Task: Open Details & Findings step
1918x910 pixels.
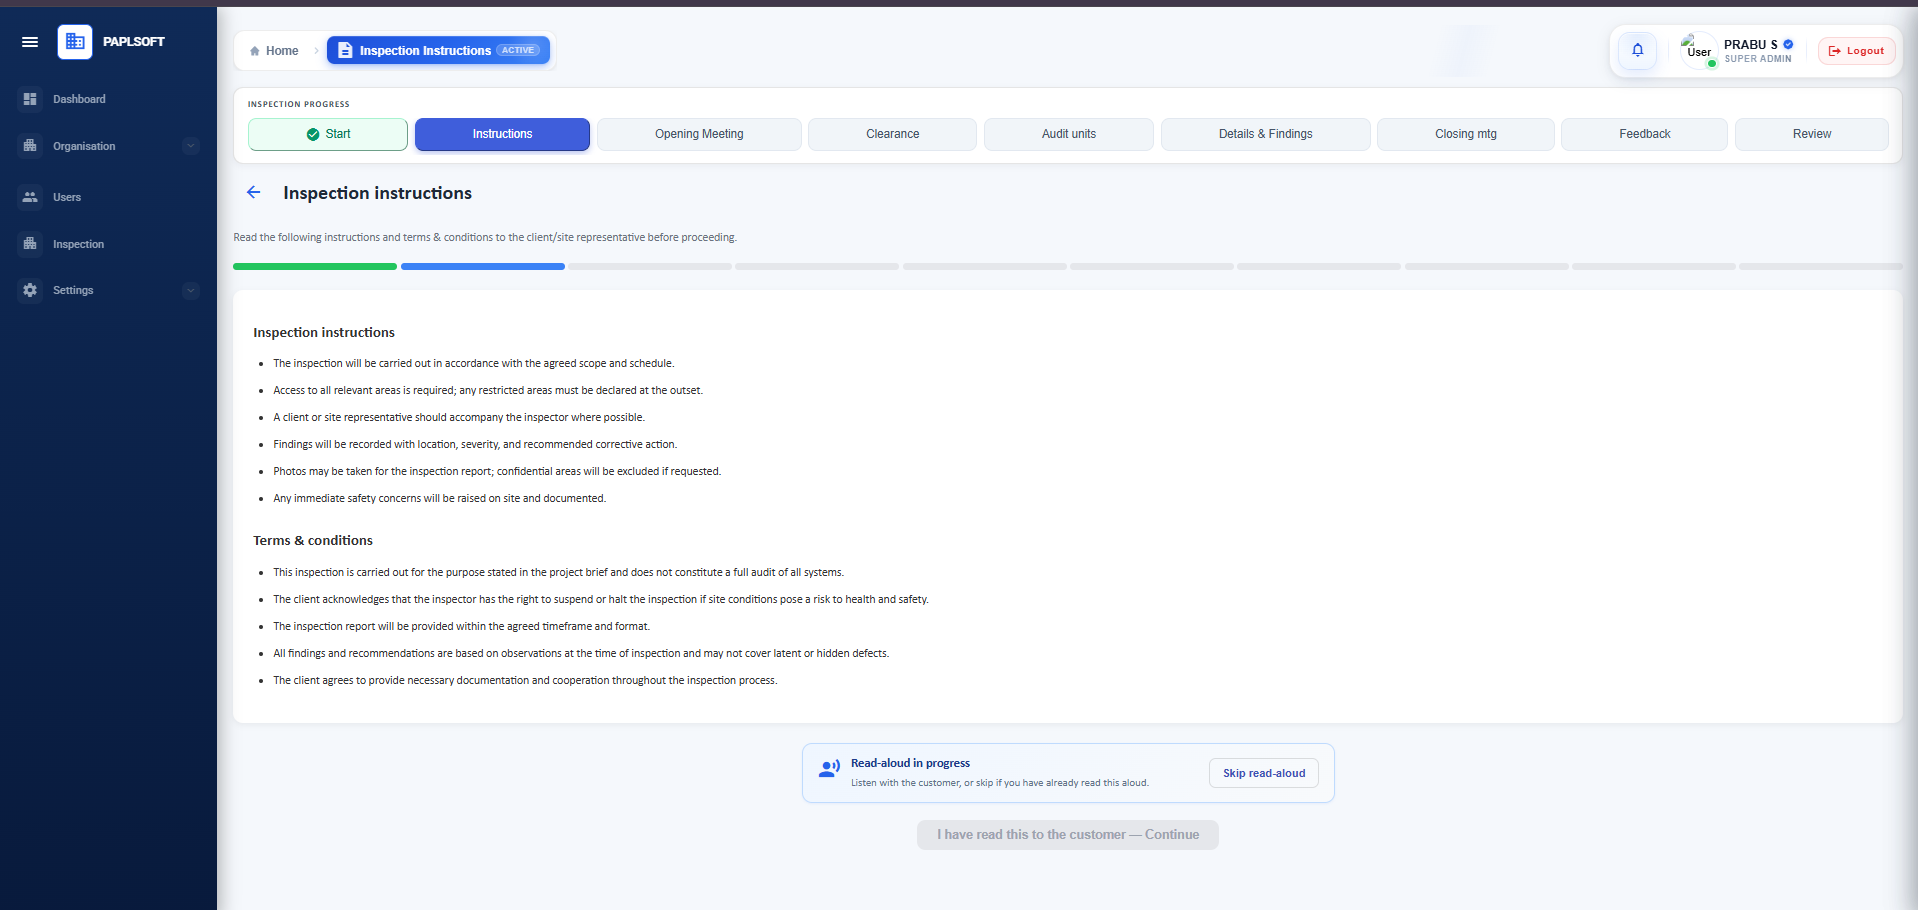Action: tap(1265, 134)
